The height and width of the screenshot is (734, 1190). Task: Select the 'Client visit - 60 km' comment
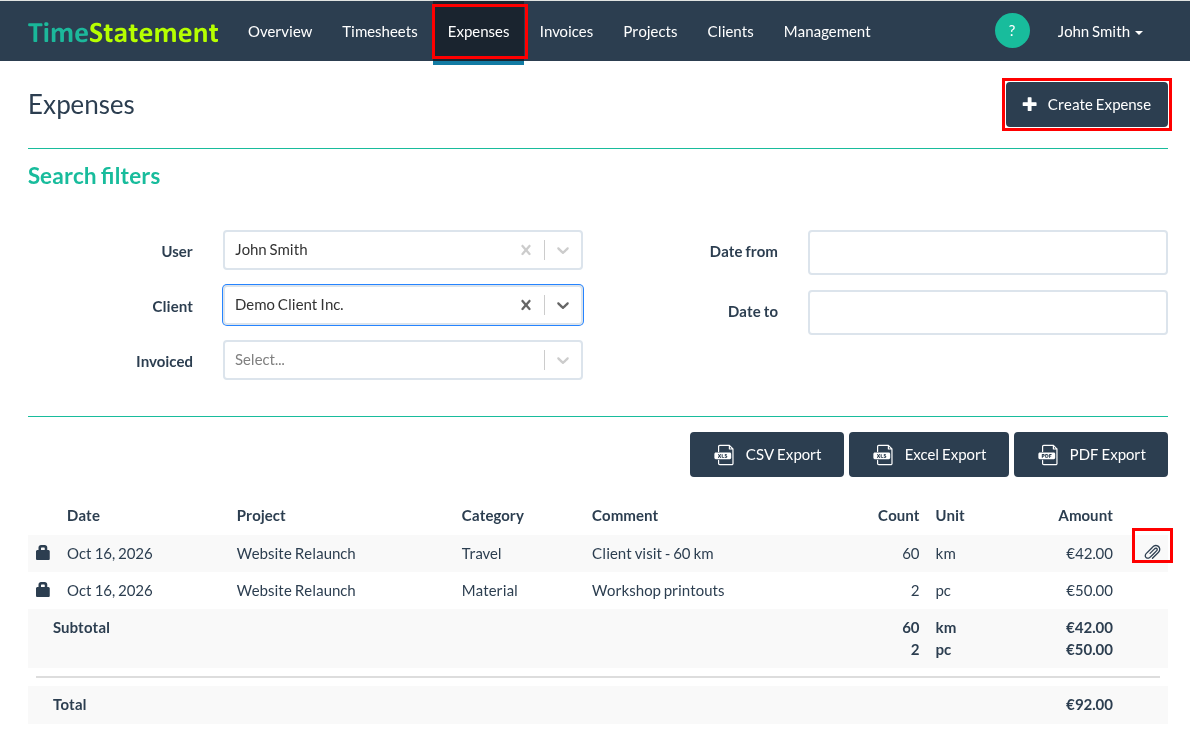pyautogui.click(x=653, y=553)
